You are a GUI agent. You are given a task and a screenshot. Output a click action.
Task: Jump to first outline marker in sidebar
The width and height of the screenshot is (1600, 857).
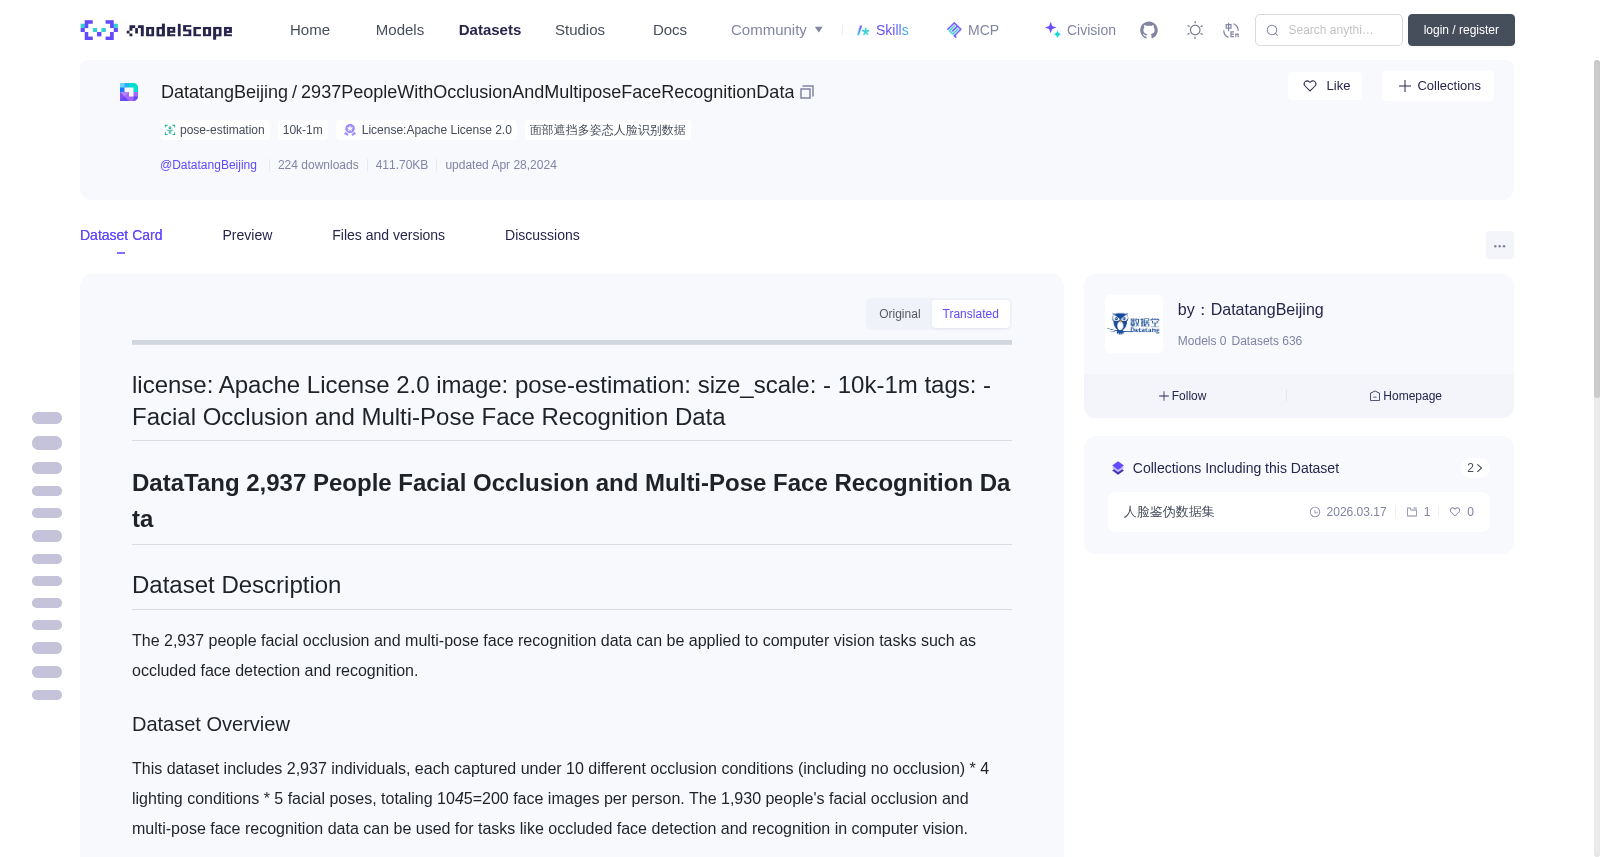47,418
